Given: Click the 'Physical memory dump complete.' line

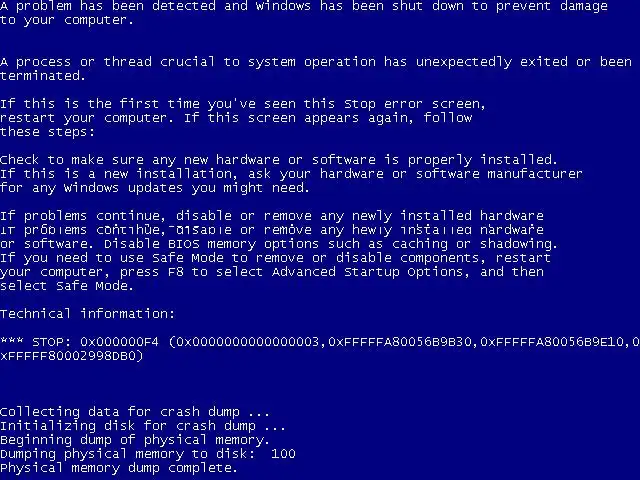Looking at the screenshot, I should 118,468.
